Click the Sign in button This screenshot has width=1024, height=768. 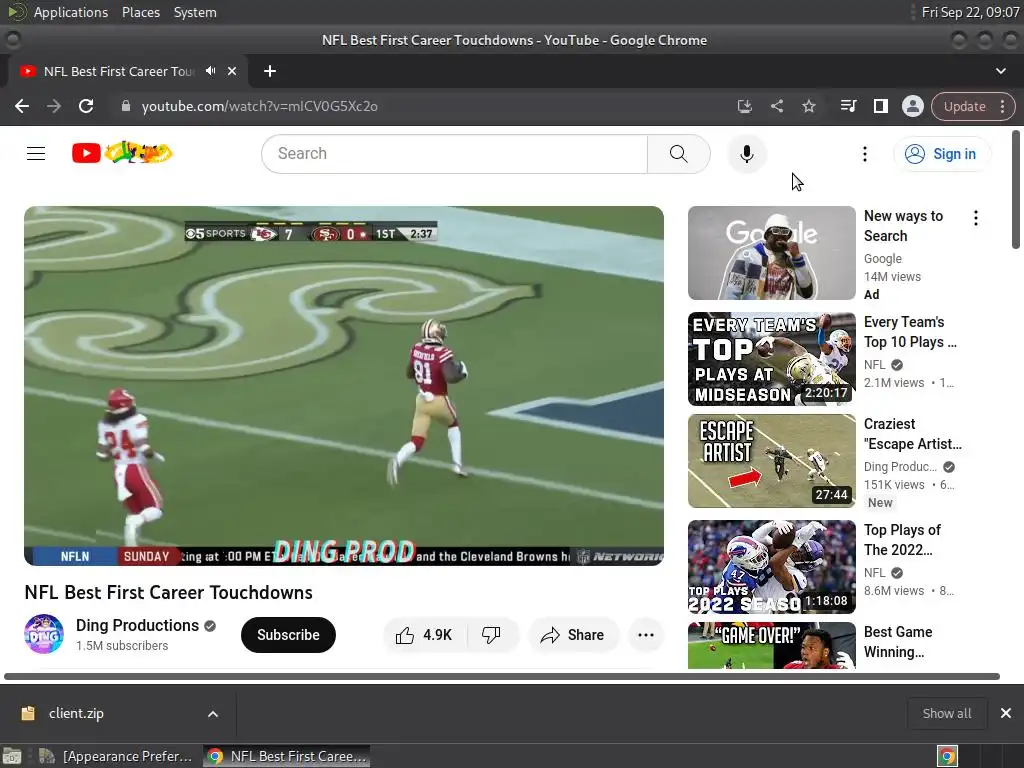point(941,154)
